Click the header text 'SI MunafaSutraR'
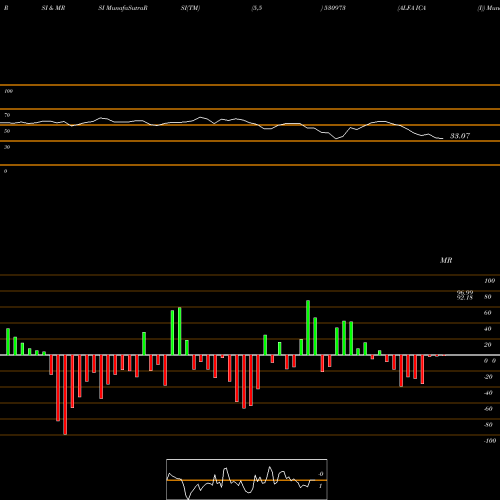This screenshot has height=500, width=500. tap(123, 8)
